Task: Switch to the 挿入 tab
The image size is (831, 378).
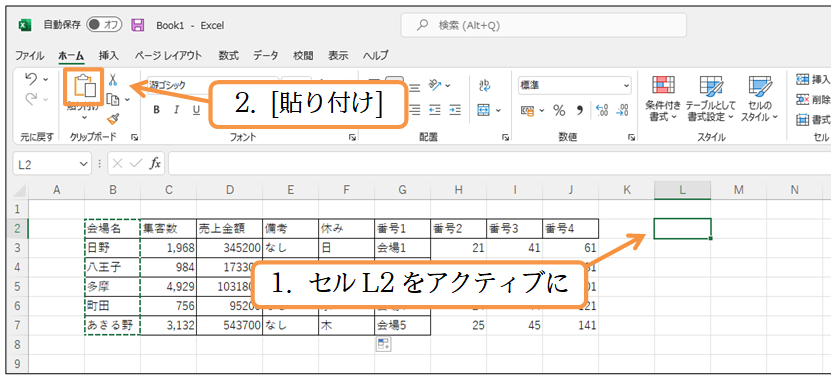Action: point(109,56)
